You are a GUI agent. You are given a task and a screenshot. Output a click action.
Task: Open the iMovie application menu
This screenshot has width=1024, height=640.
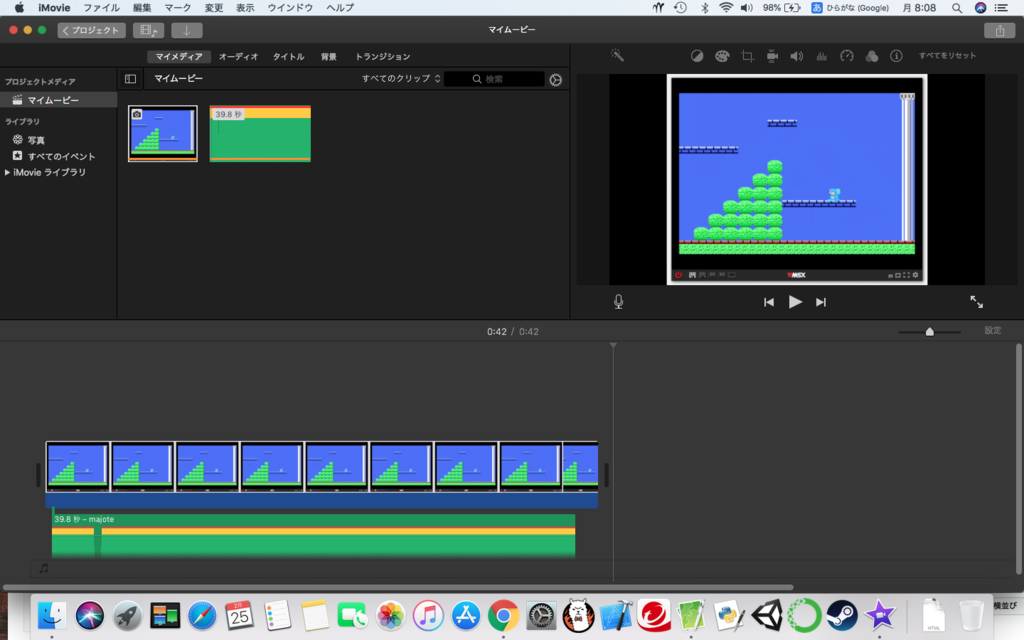(54, 8)
